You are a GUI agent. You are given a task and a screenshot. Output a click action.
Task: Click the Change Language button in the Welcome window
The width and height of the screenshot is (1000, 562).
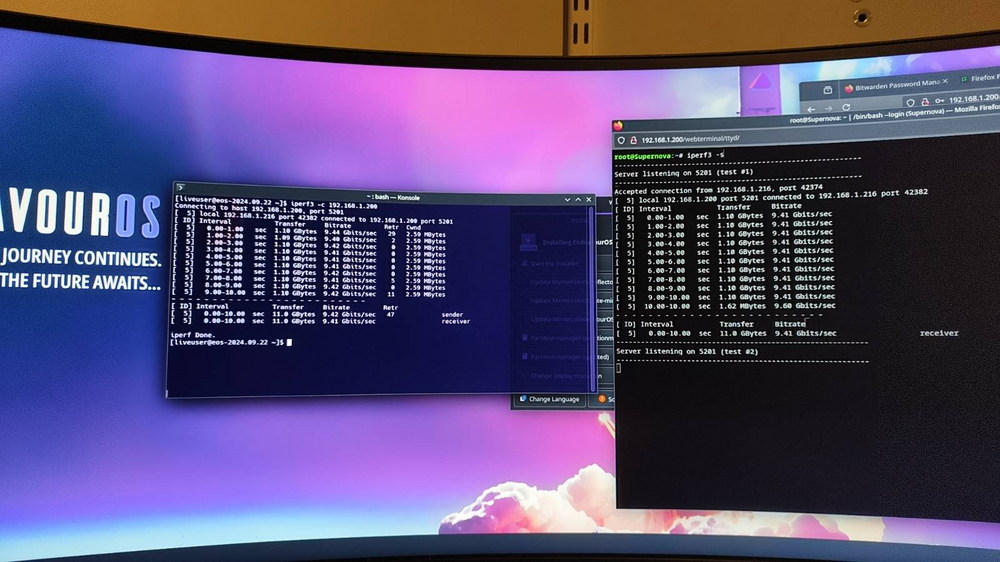click(x=549, y=399)
